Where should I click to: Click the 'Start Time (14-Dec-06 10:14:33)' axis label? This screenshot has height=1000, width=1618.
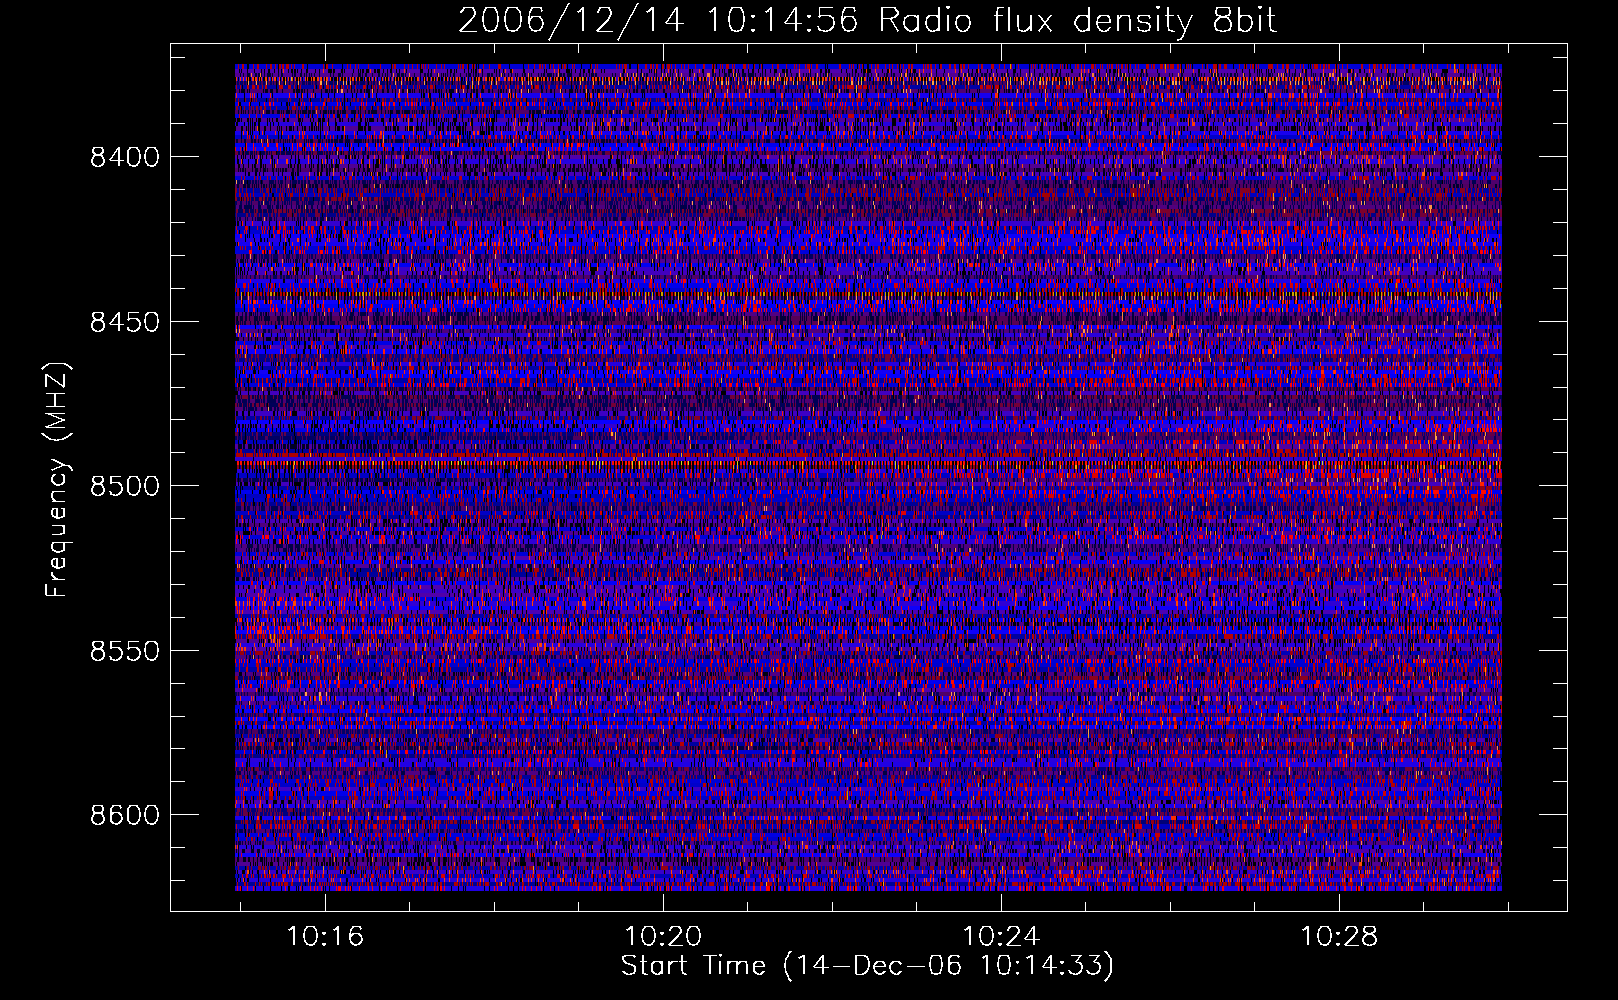[867, 966]
